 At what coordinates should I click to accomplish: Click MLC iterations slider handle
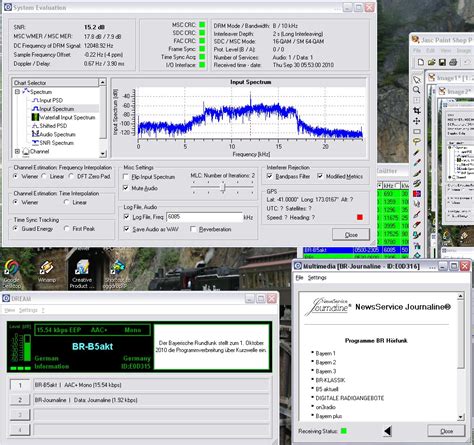223,187
